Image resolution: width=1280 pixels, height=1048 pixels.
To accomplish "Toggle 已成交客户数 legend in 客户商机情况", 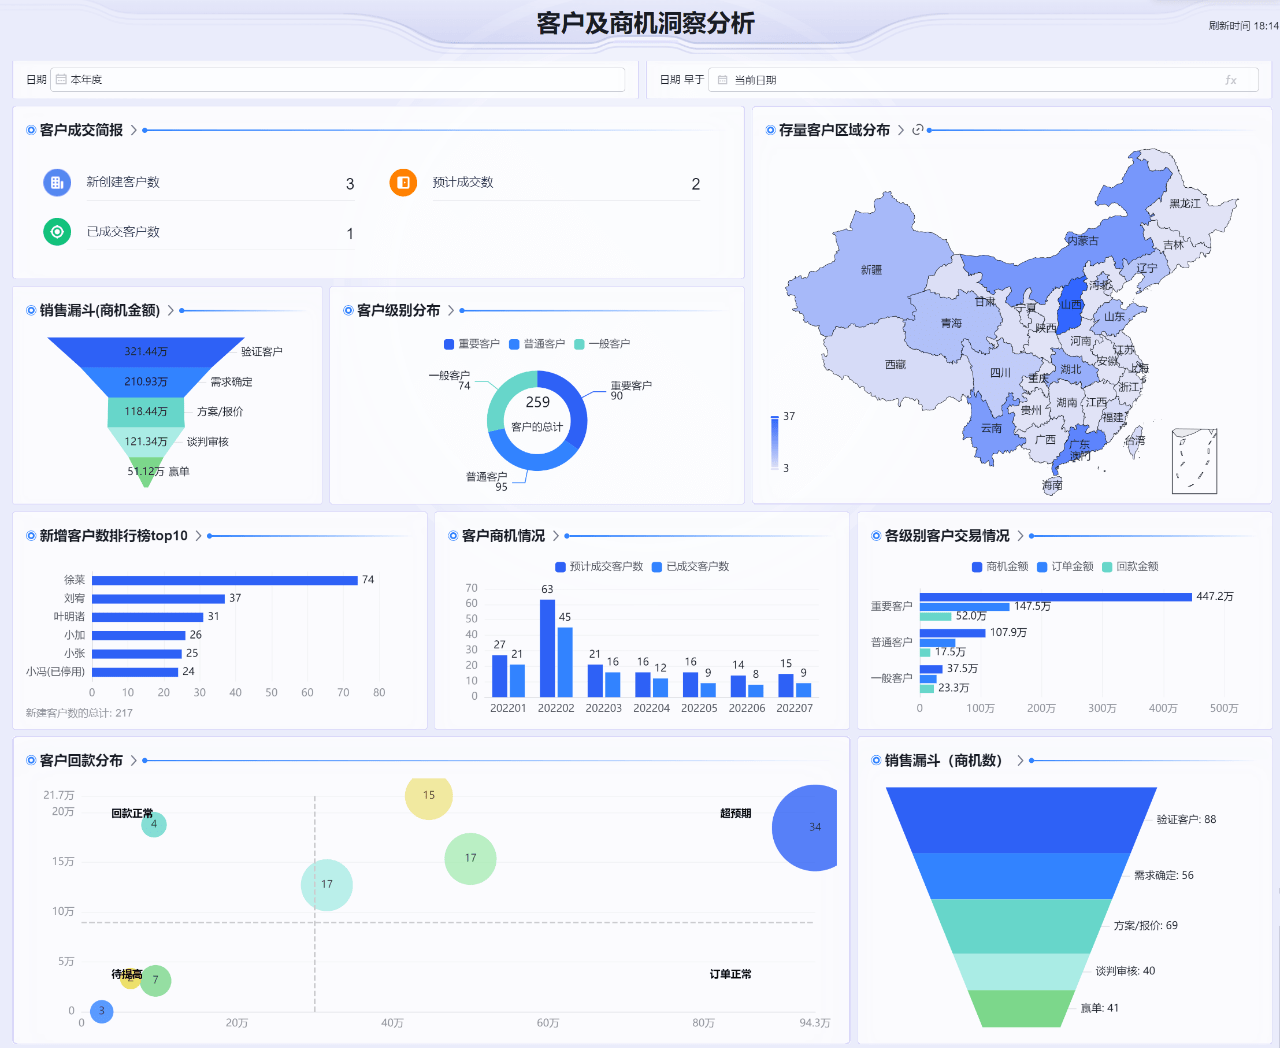I will pyautogui.click(x=691, y=566).
